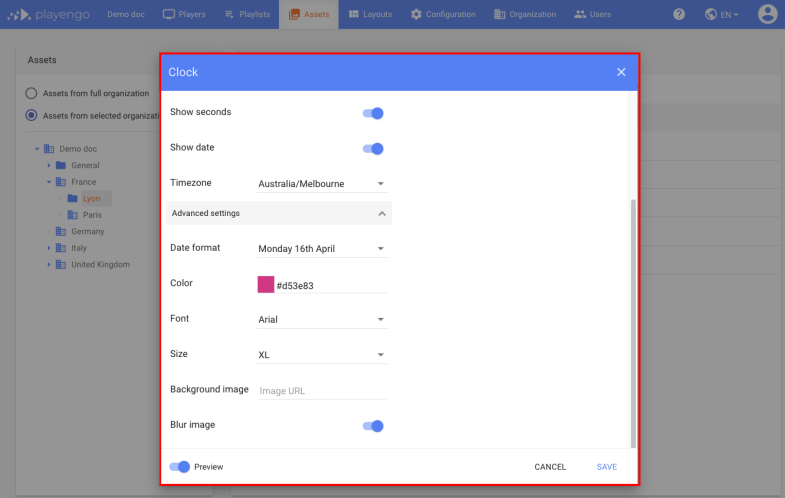The height and width of the screenshot is (498, 785).
Task: Open the user account avatar icon
Action: click(x=767, y=14)
